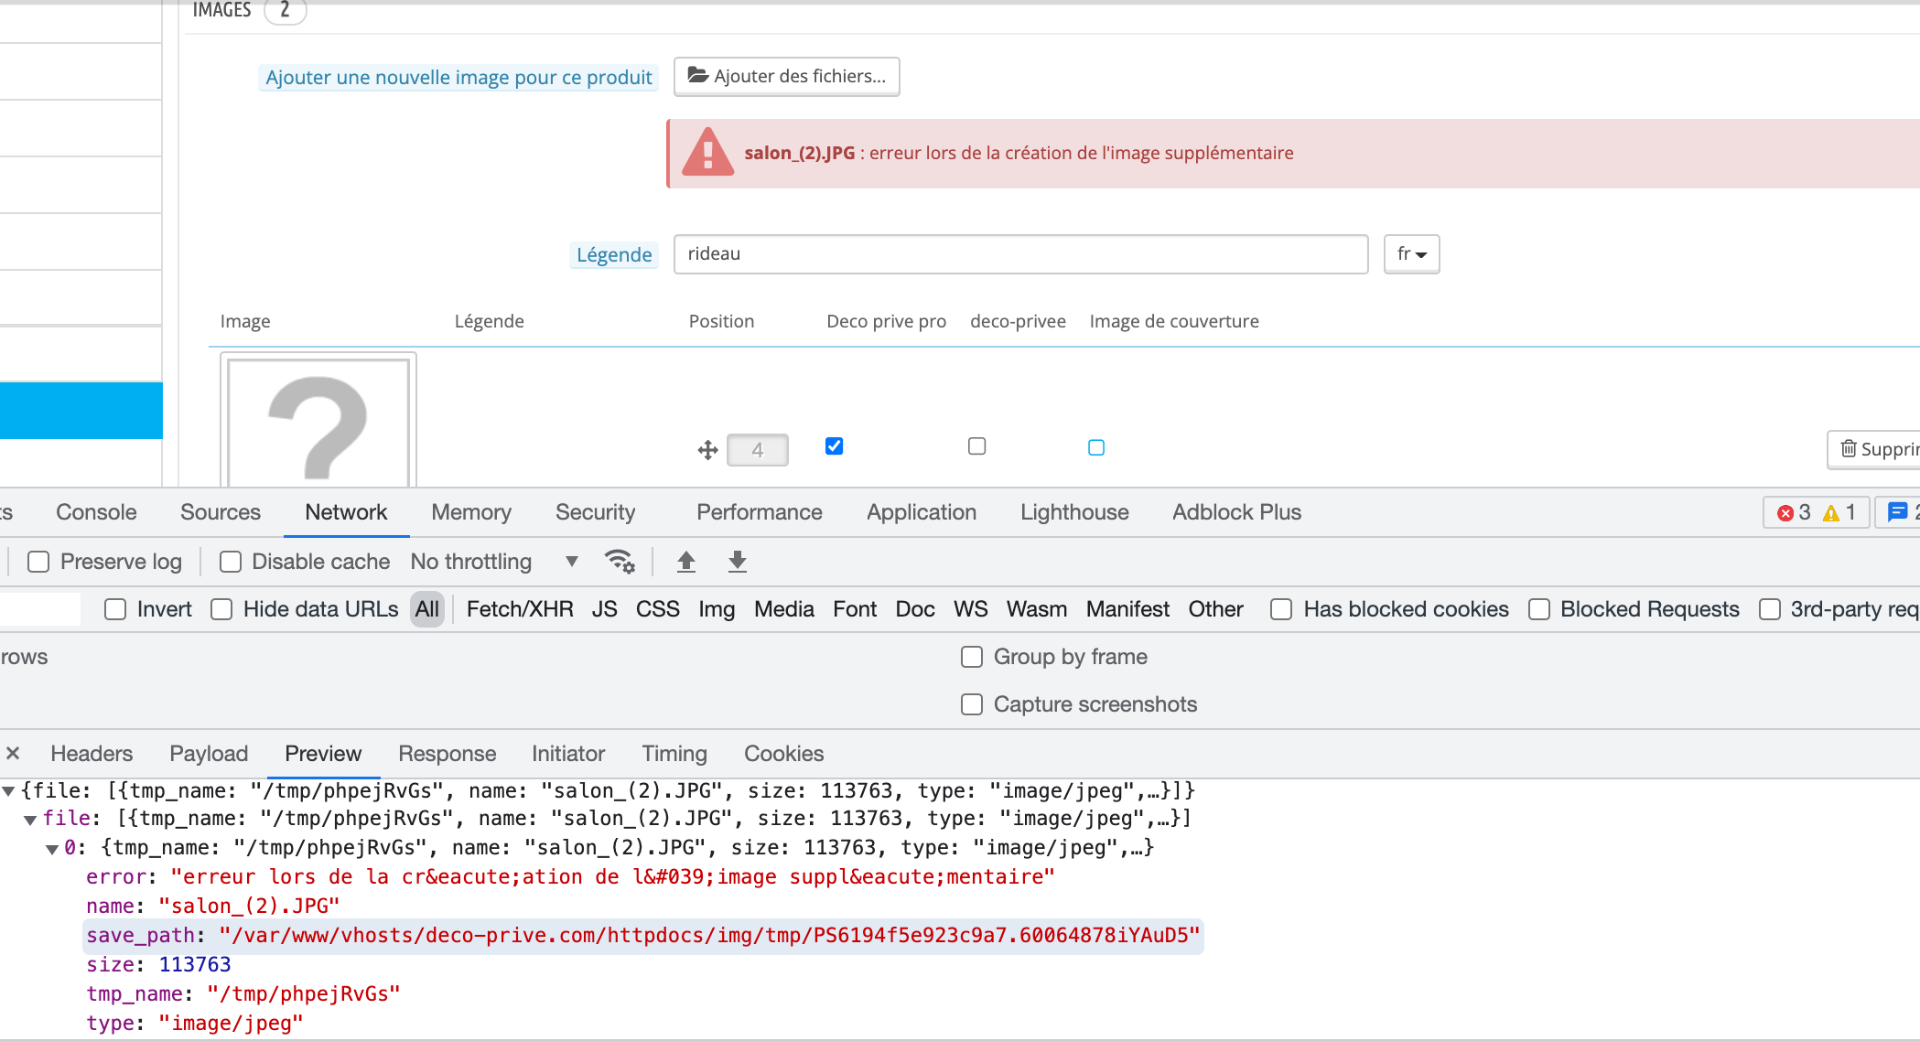This screenshot has height=1041, width=1920.
Task: Toggle the Disable cache checkbox
Action: click(230, 562)
